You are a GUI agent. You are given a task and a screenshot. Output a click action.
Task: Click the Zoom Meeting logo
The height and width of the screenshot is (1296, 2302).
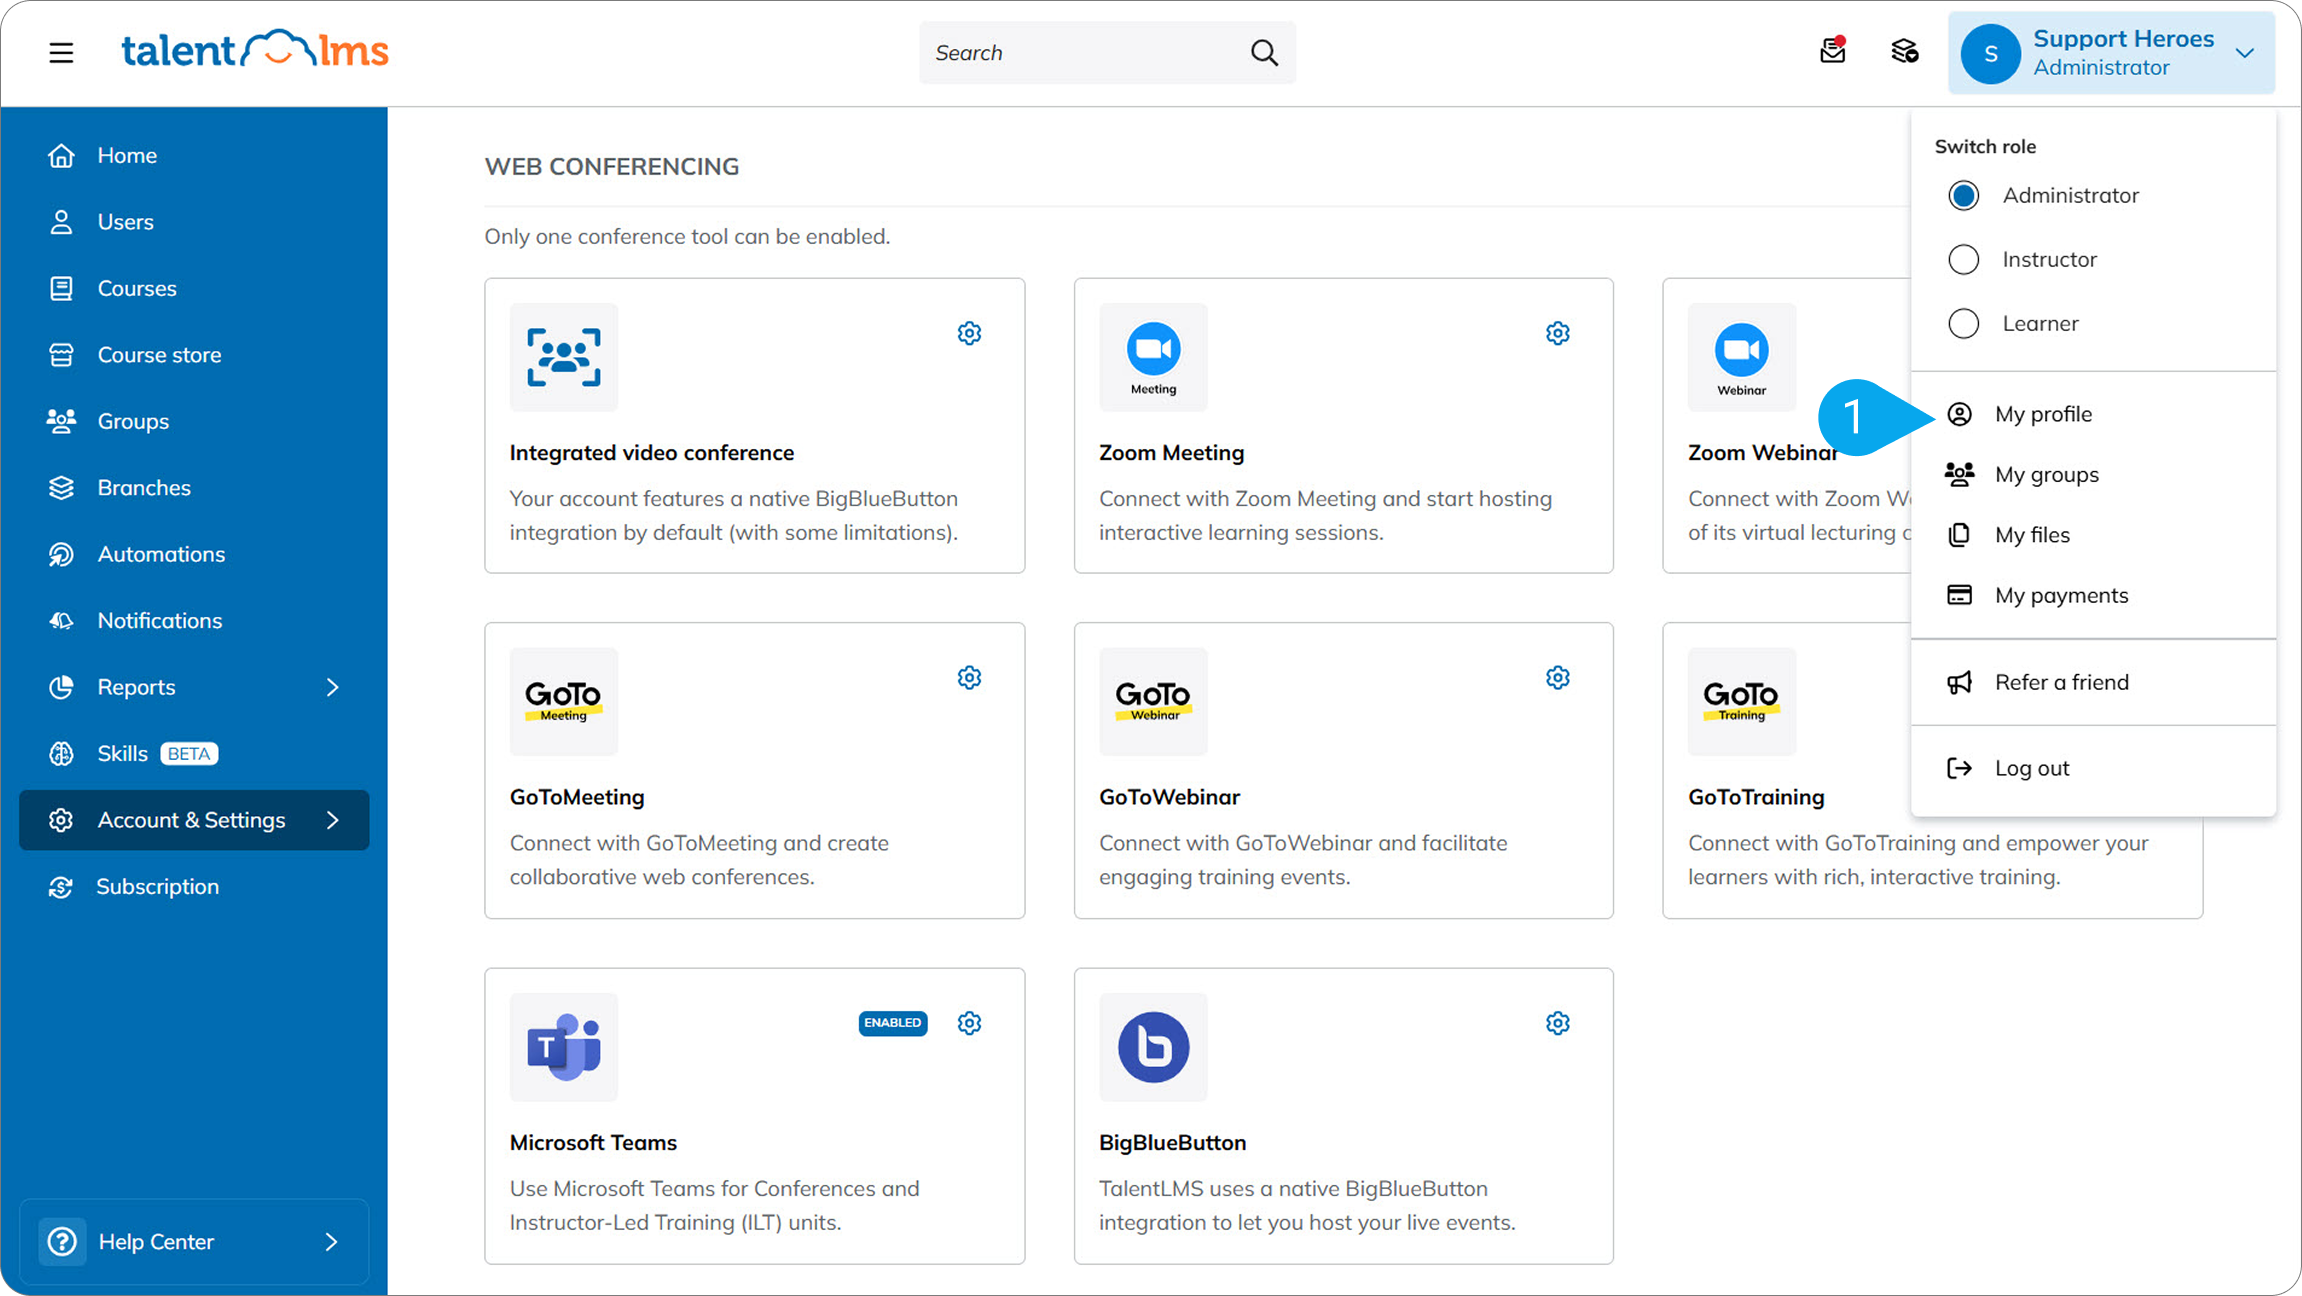tap(1153, 357)
